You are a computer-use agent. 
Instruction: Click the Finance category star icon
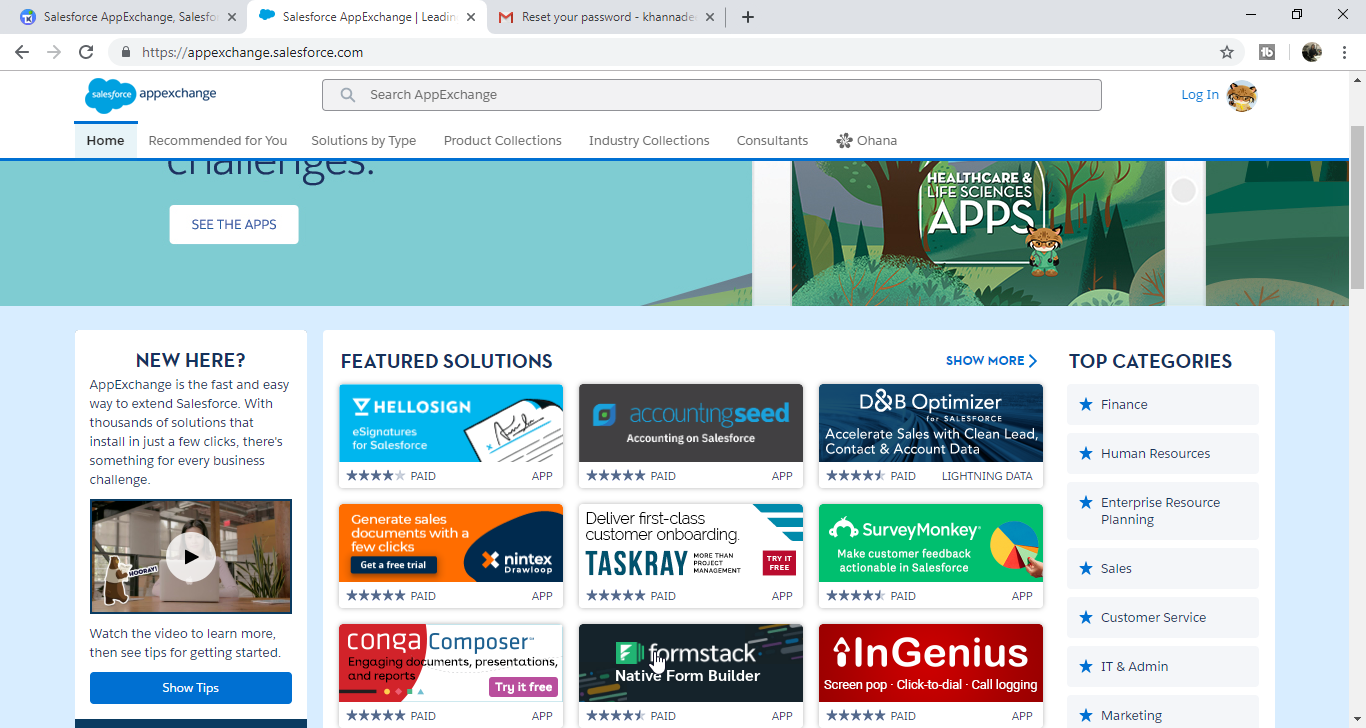[1086, 405]
